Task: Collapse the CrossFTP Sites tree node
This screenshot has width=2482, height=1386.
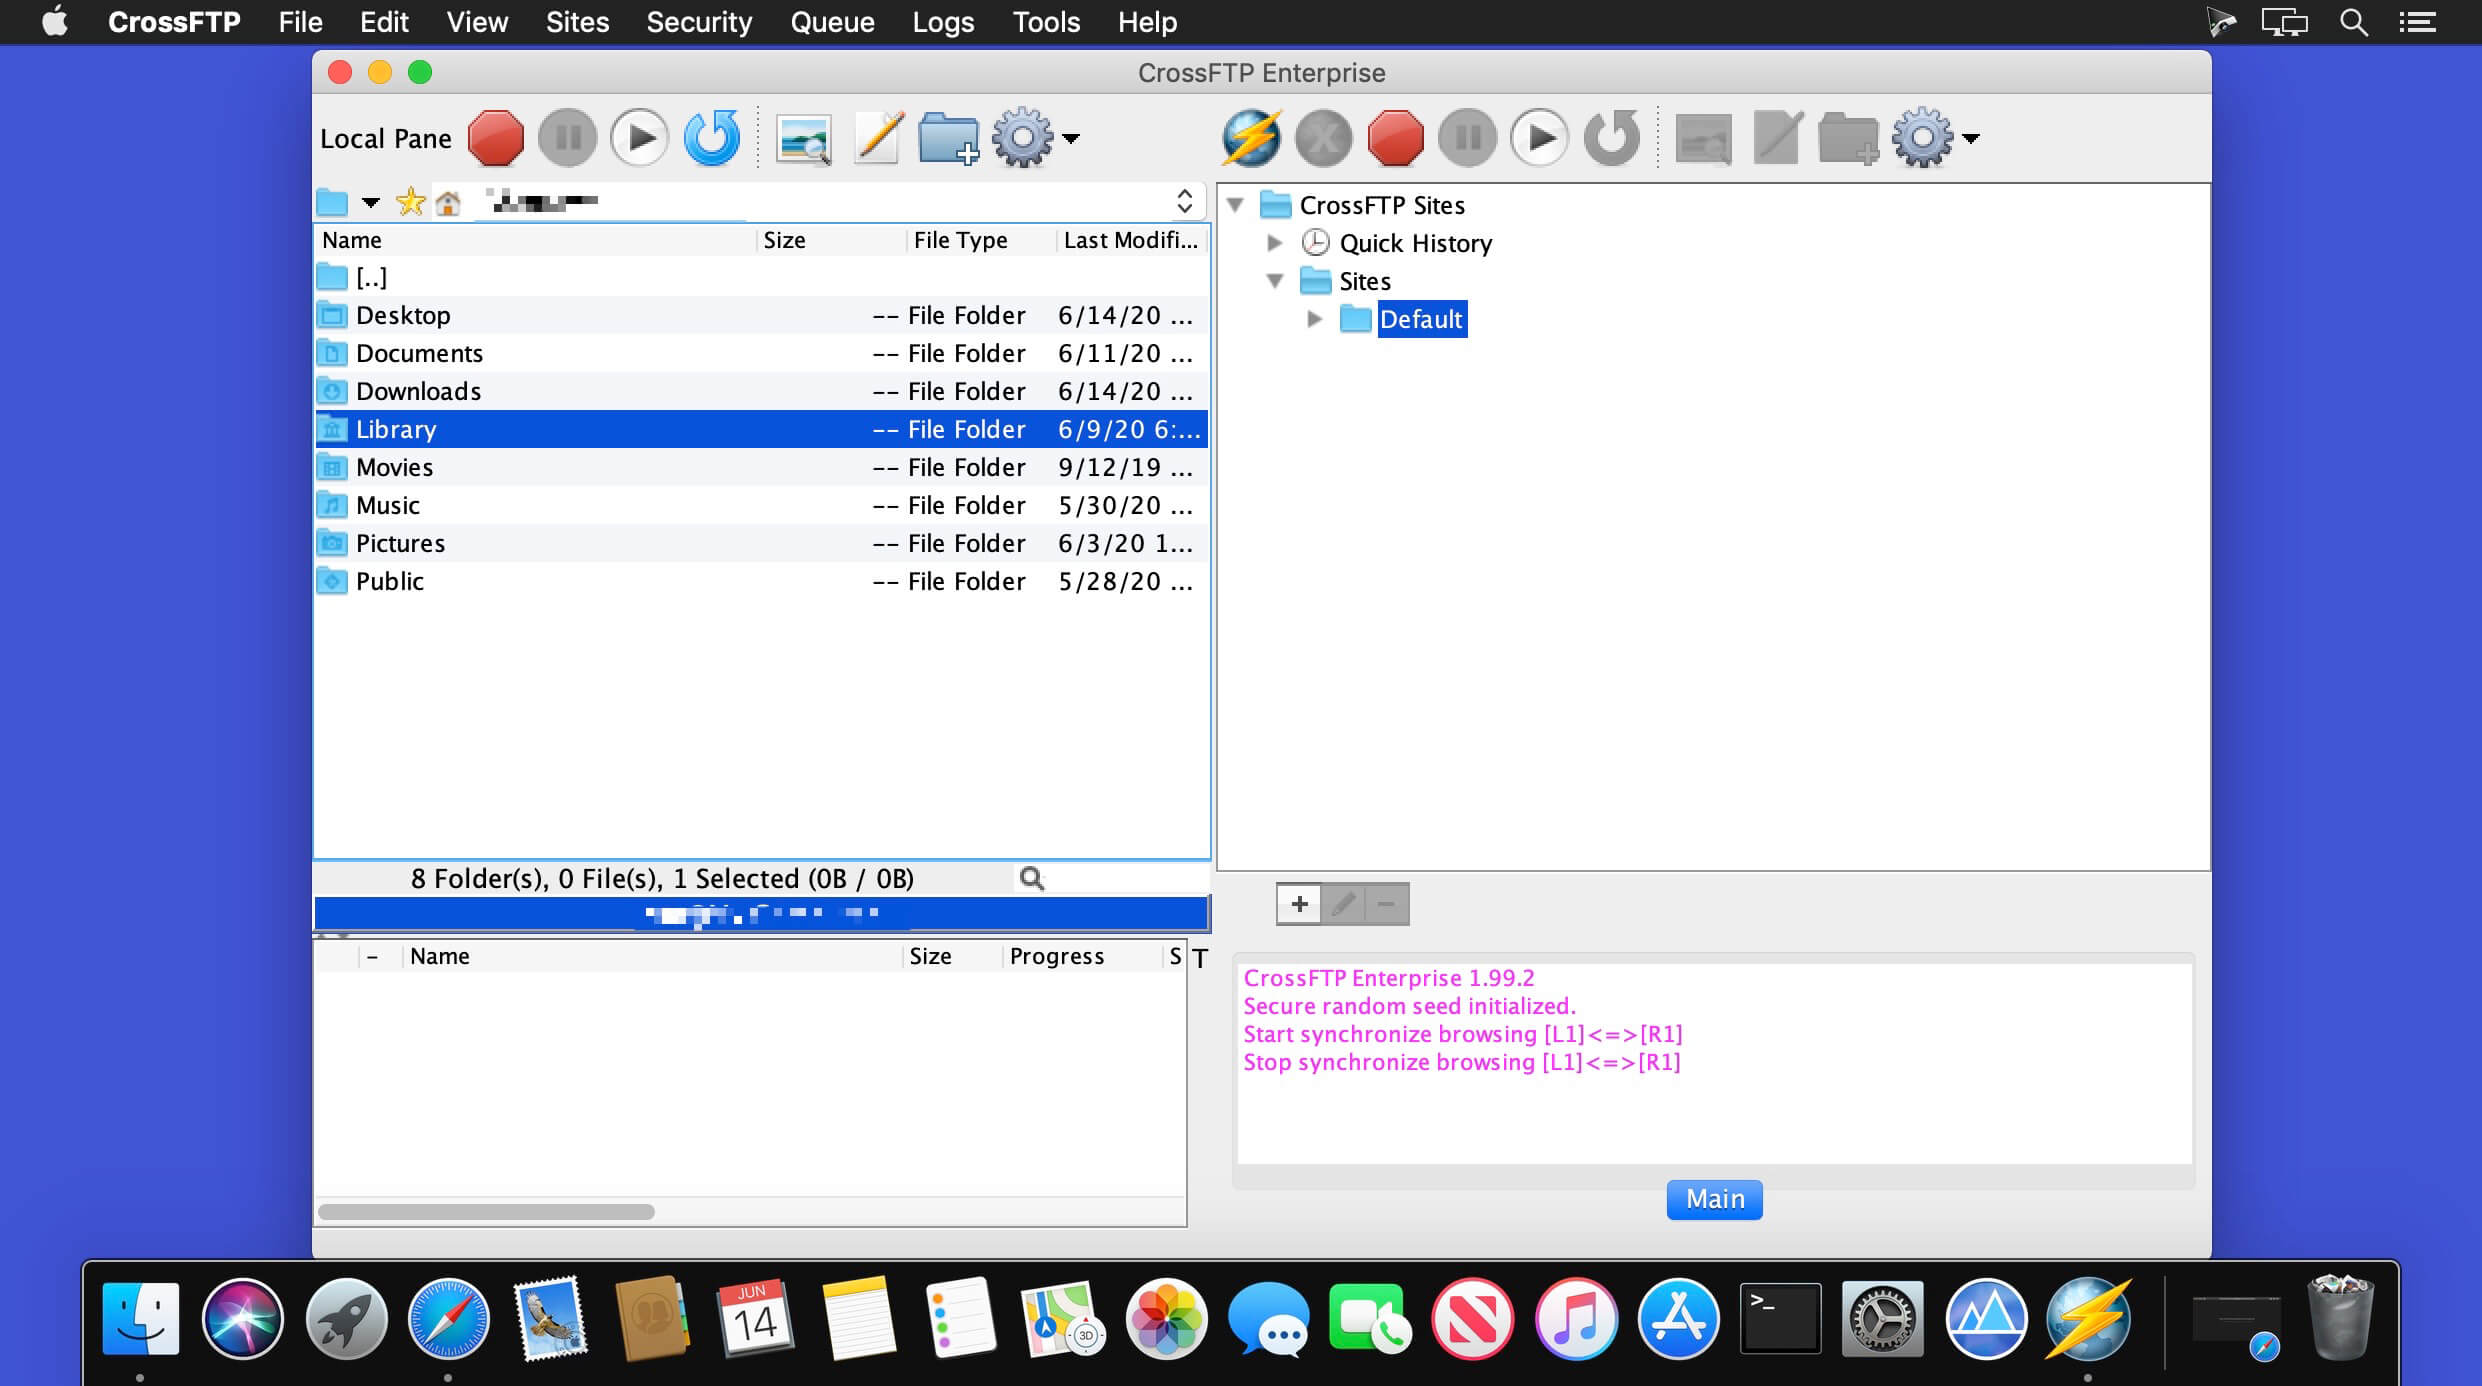Action: click(1235, 205)
